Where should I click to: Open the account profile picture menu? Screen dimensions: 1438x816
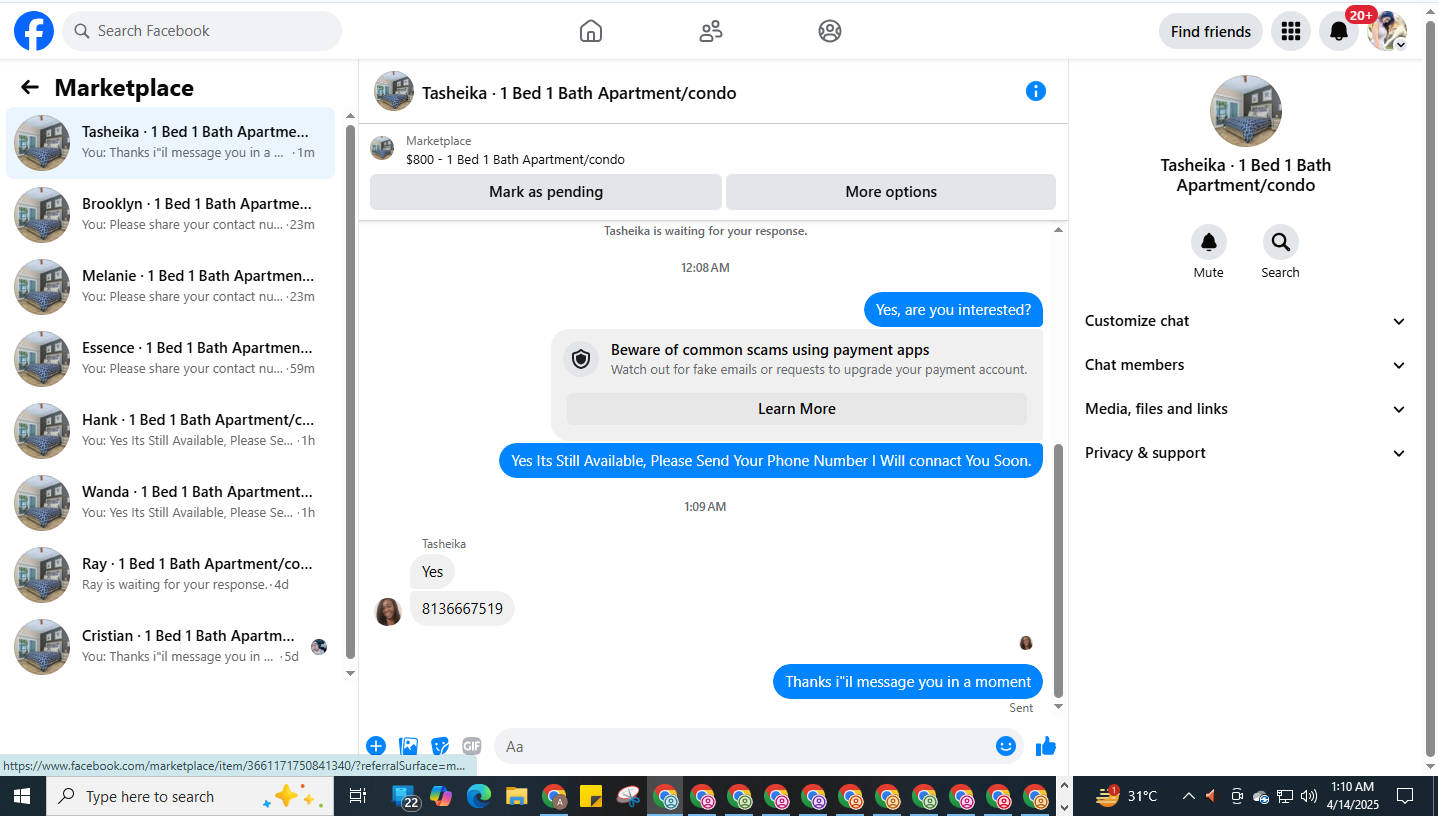1387,31
